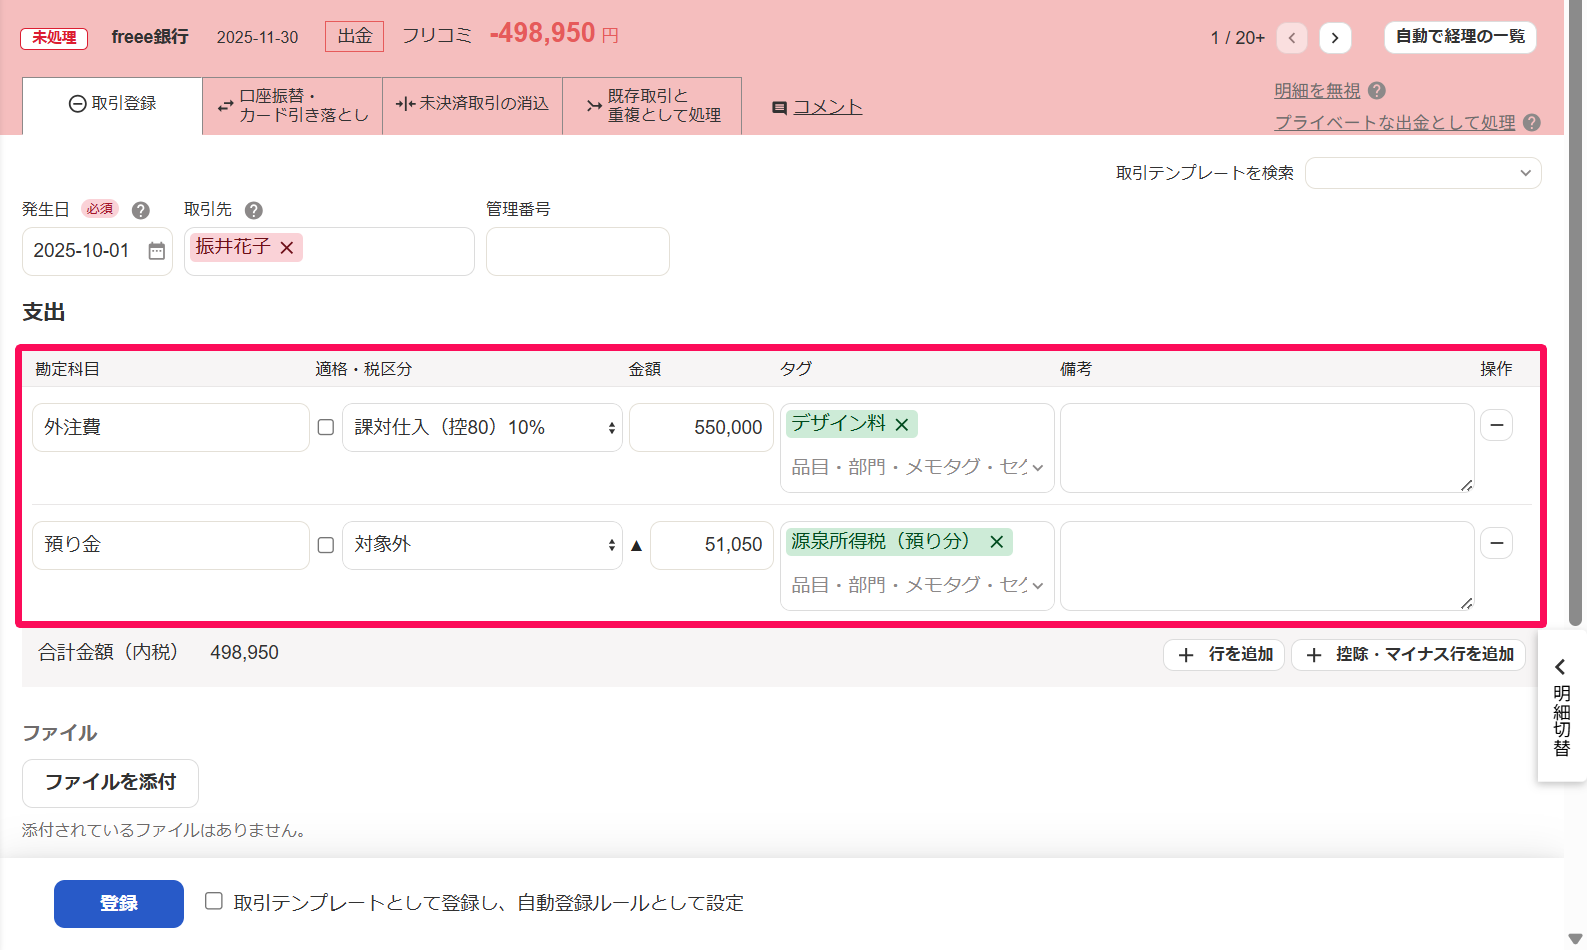The image size is (1587, 950).
Task: Enable 取引テンプレートとして登録 checkbox
Action: 214,901
